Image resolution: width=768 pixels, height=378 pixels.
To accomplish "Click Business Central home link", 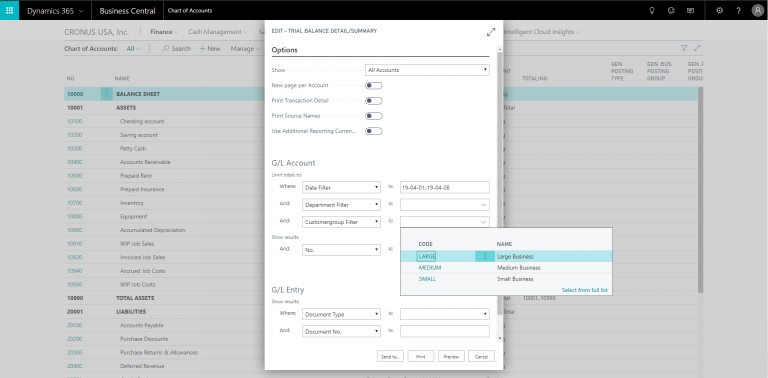I will [x=127, y=10].
